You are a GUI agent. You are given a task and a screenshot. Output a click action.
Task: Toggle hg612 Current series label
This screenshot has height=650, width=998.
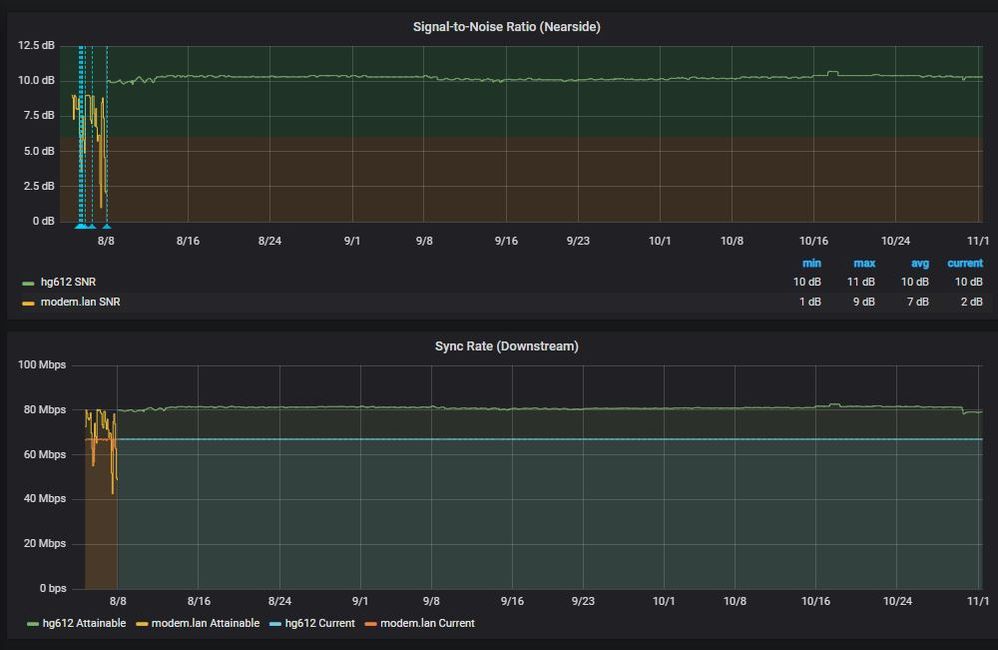point(320,623)
